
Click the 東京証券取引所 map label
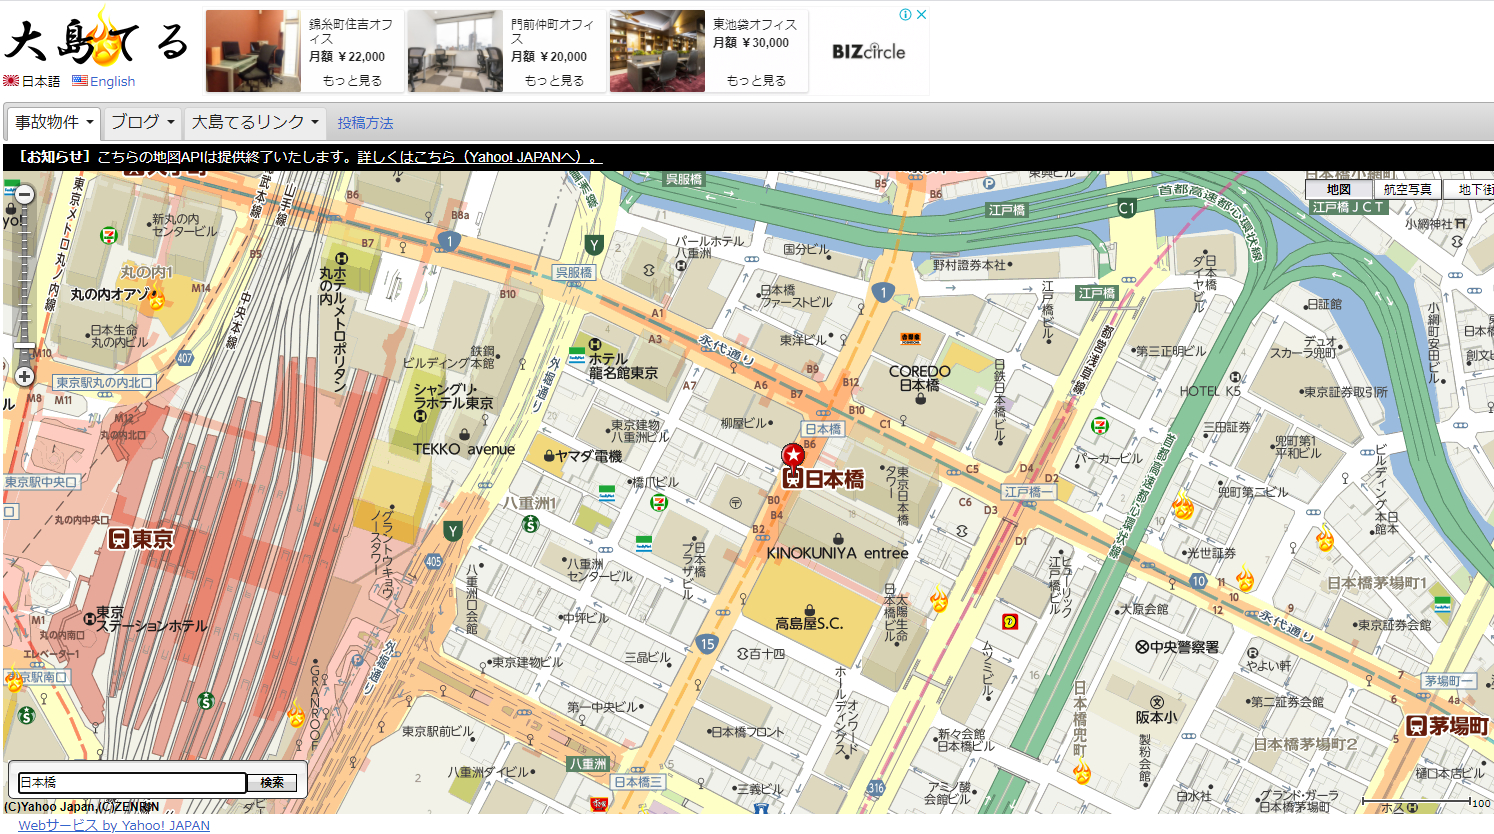(1345, 392)
